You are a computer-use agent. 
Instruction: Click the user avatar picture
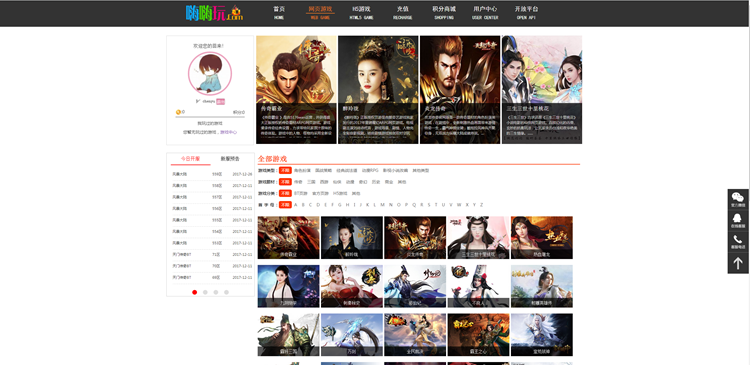210,74
